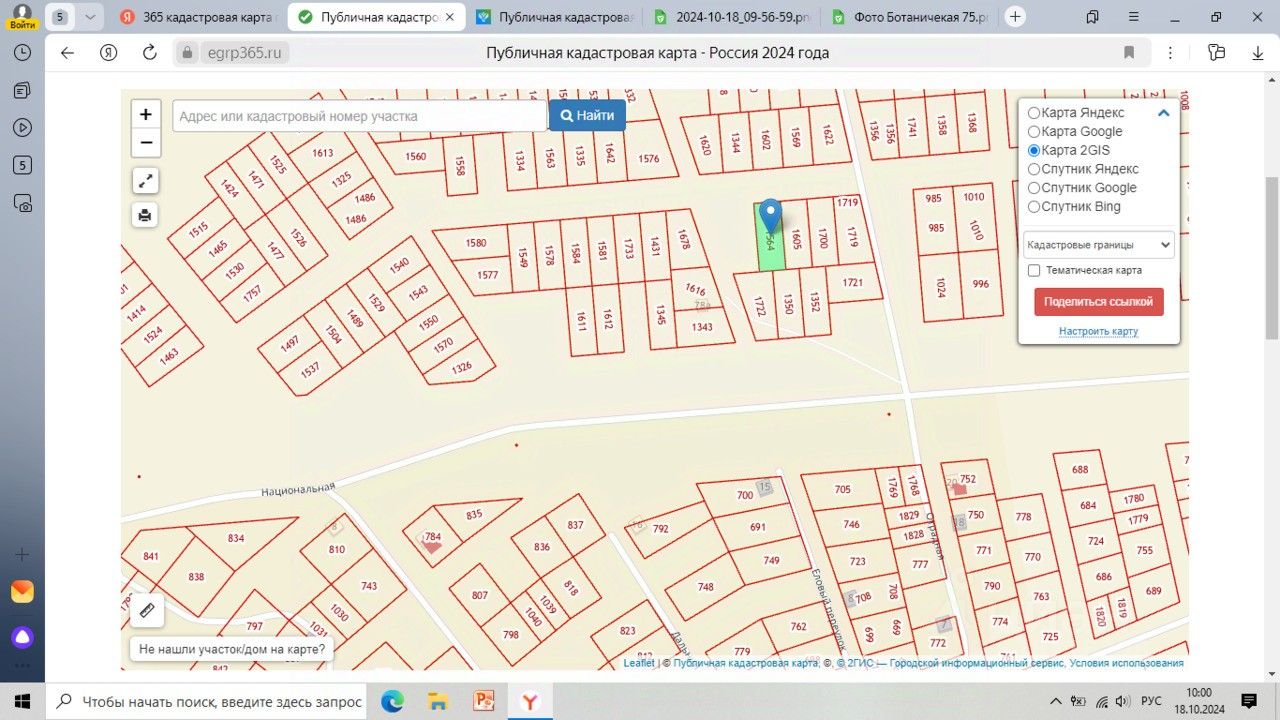The width and height of the screenshot is (1280, 720).
Task: Select the Карта Google base layer
Action: coord(1034,132)
